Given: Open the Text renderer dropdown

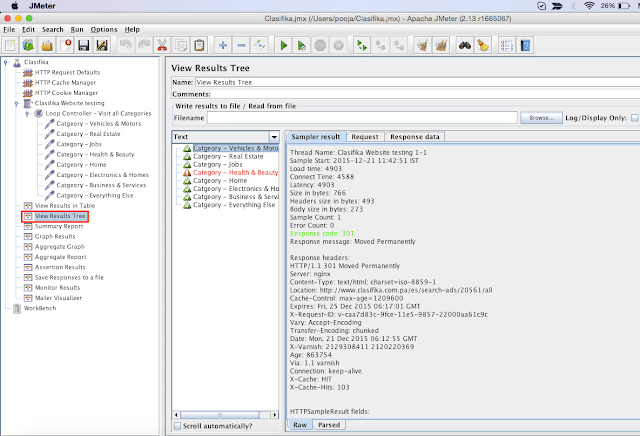Looking at the screenshot, I should (274, 136).
